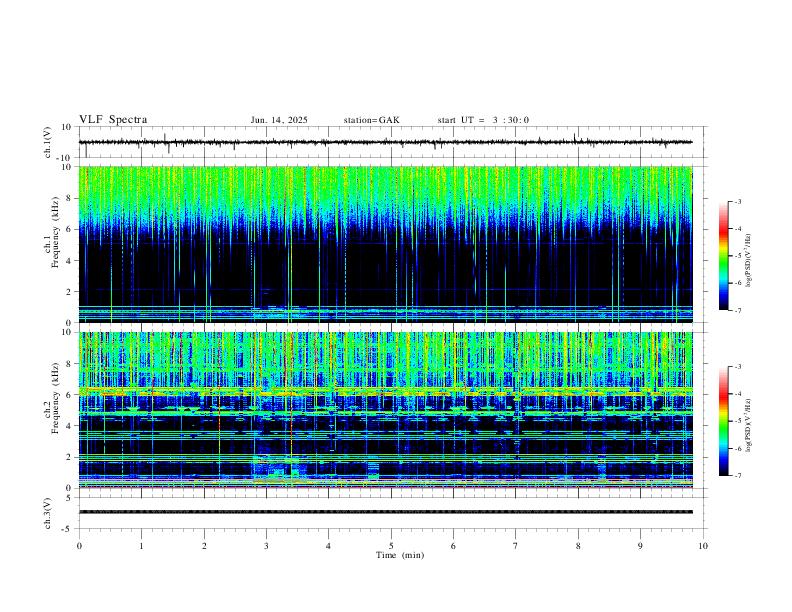This screenshot has height=612, width=792.
Task: Click the ch.3(V) axis label
Action: 48,513
